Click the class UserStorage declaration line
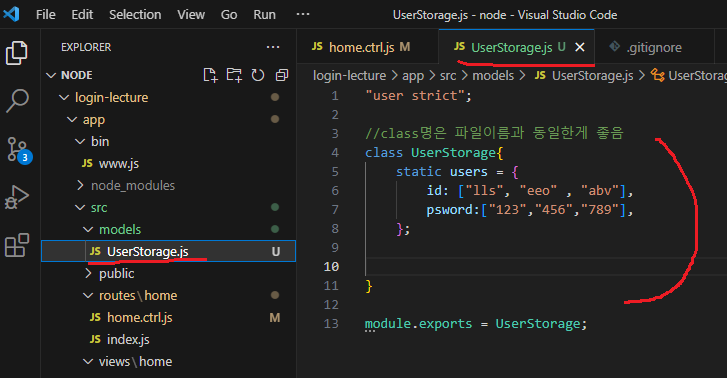727x378 pixels. point(434,153)
